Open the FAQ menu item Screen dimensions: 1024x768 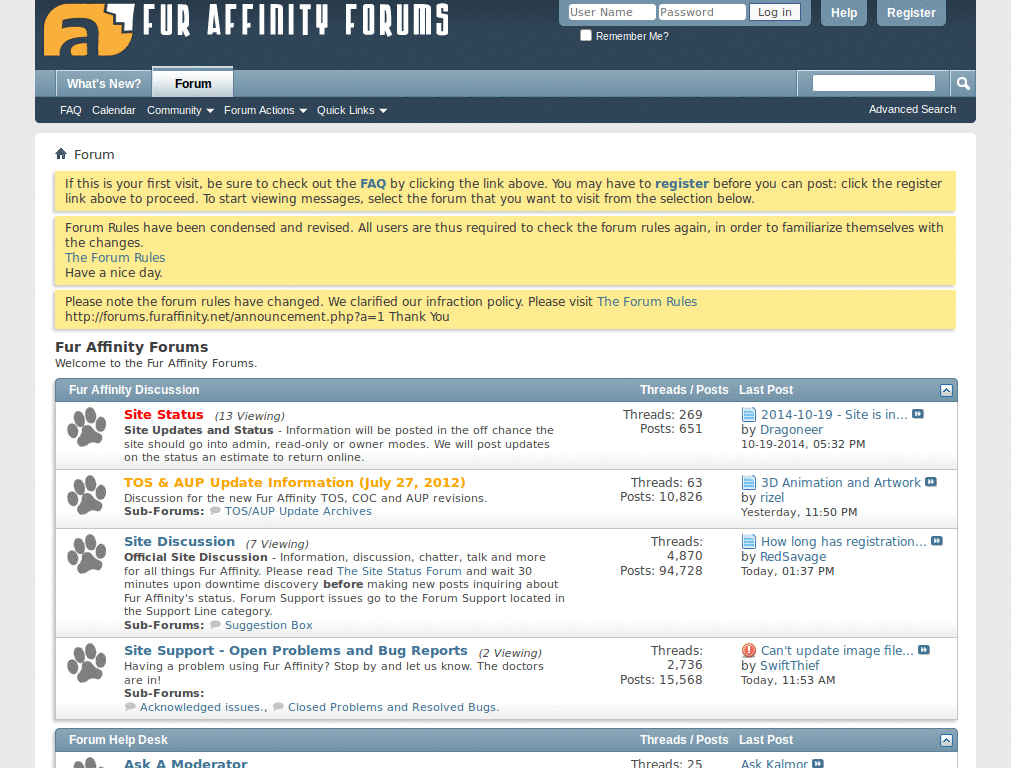pyautogui.click(x=71, y=110)
